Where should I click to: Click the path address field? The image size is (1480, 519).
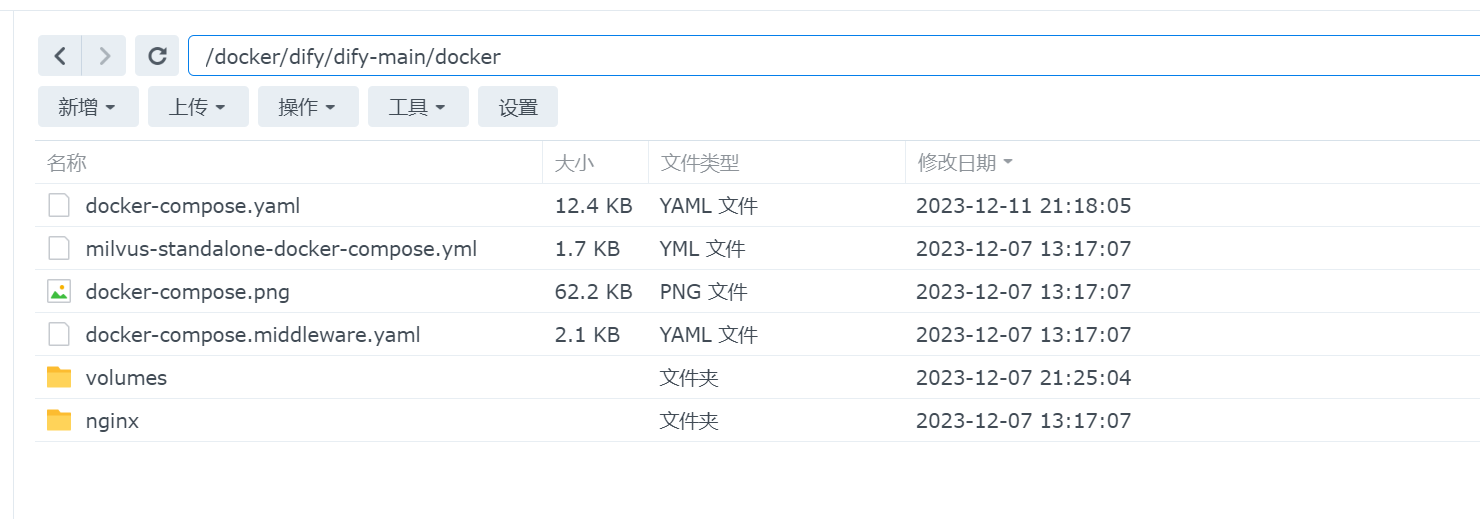coord(834,56)
